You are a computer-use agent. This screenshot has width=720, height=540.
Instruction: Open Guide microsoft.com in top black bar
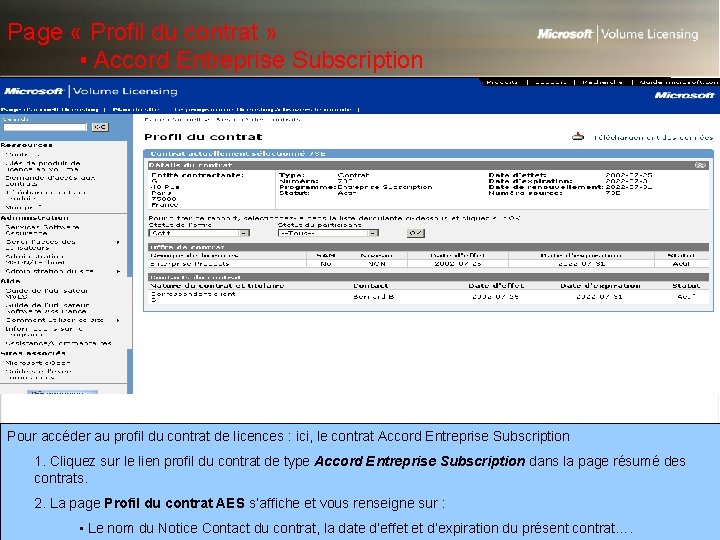(x=678, y=82)
